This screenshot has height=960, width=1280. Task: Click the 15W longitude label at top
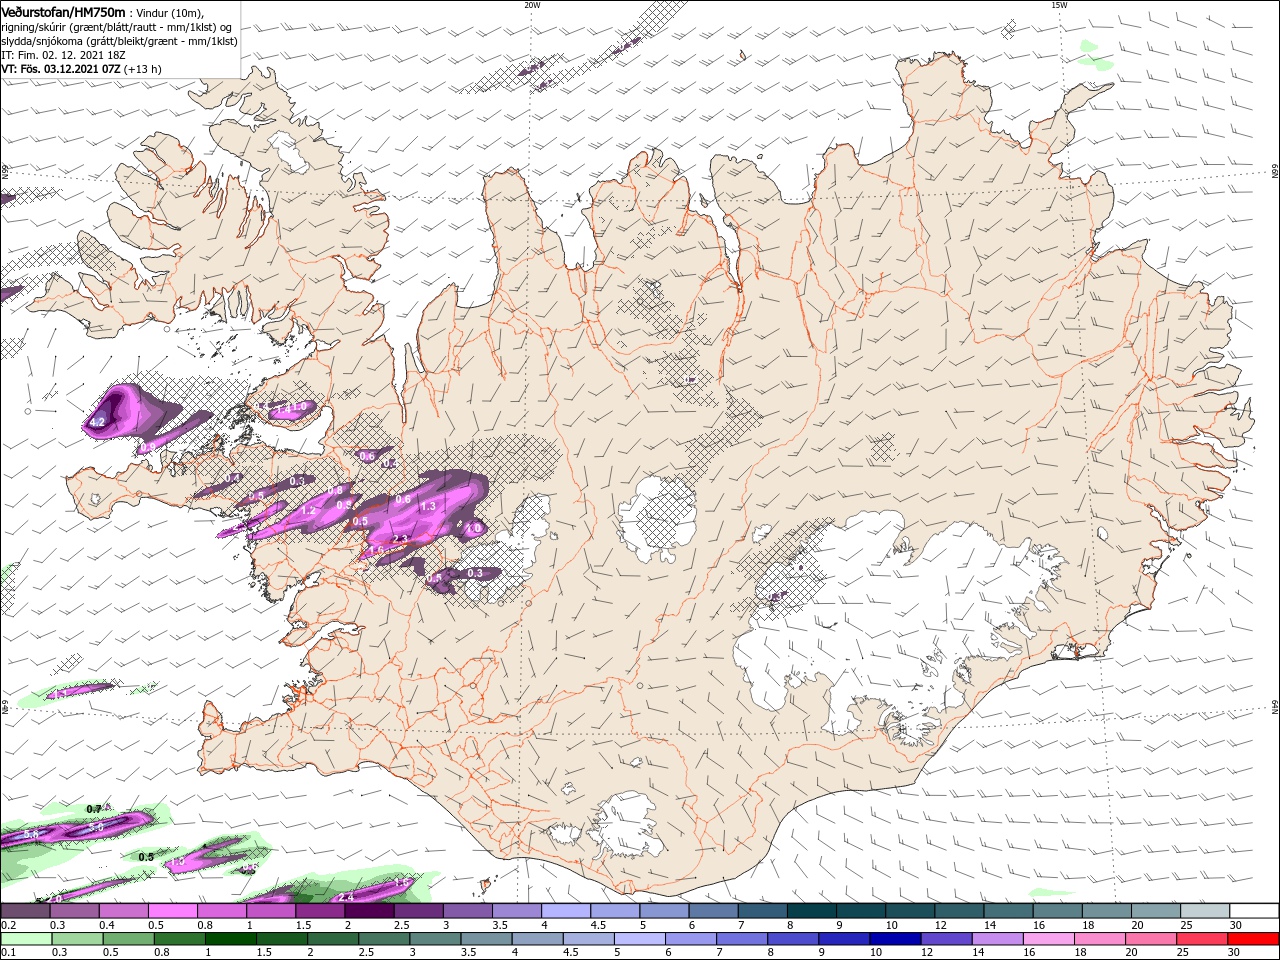coord(1059,5)
